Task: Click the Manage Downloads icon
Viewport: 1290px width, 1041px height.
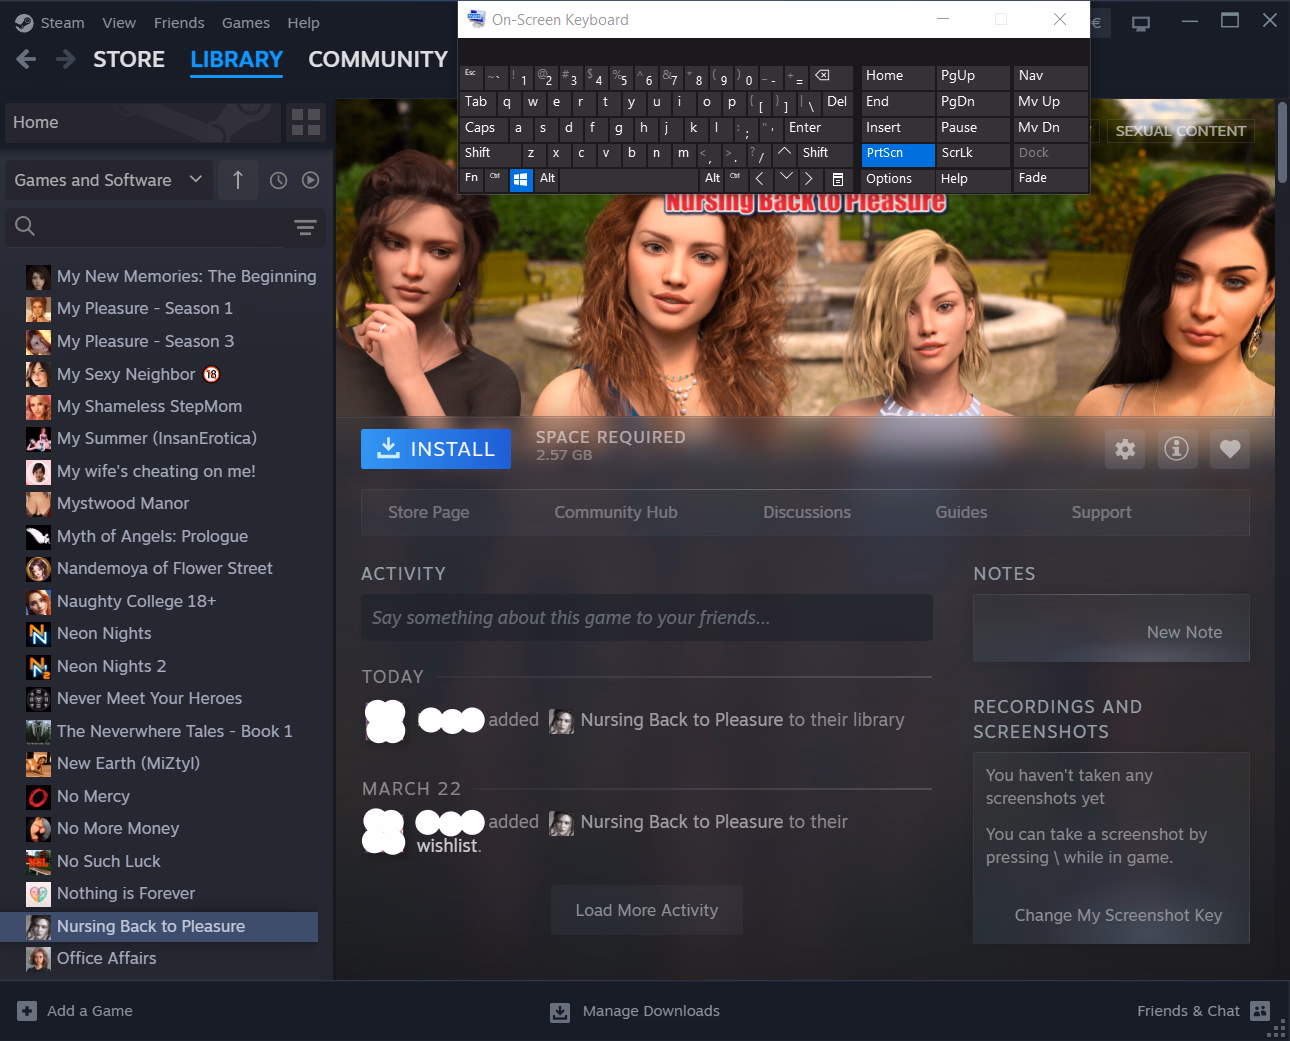Action: 560,1012
